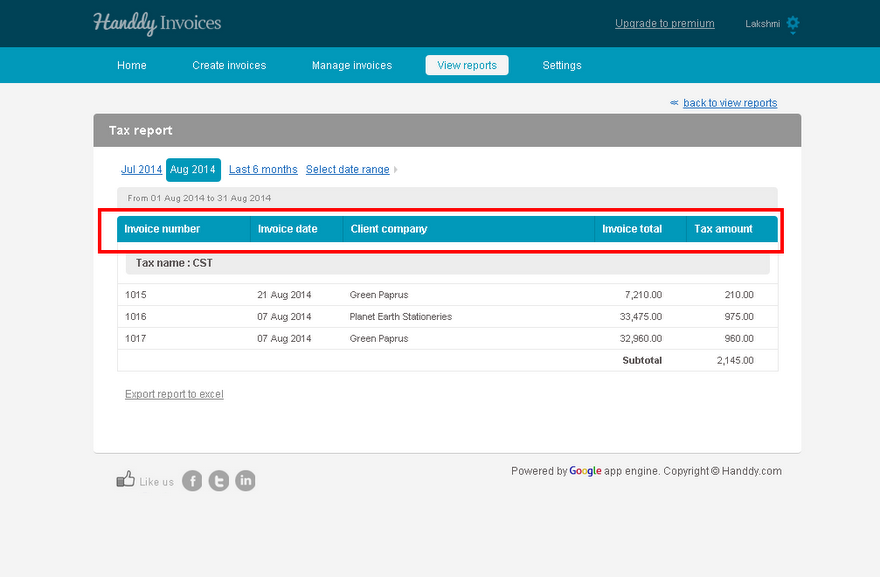Go back to view reports
The width and height of the screenshot is (880, 577).
point(730,103)
